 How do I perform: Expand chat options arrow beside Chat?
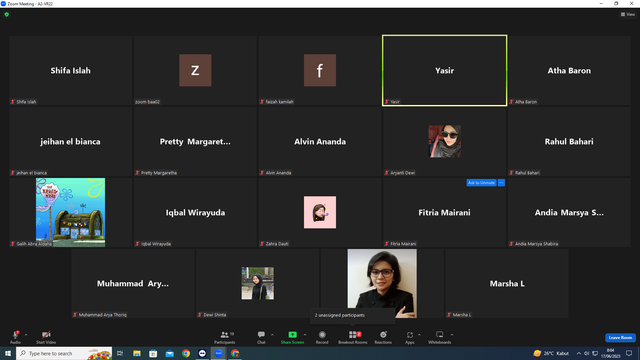272,335
